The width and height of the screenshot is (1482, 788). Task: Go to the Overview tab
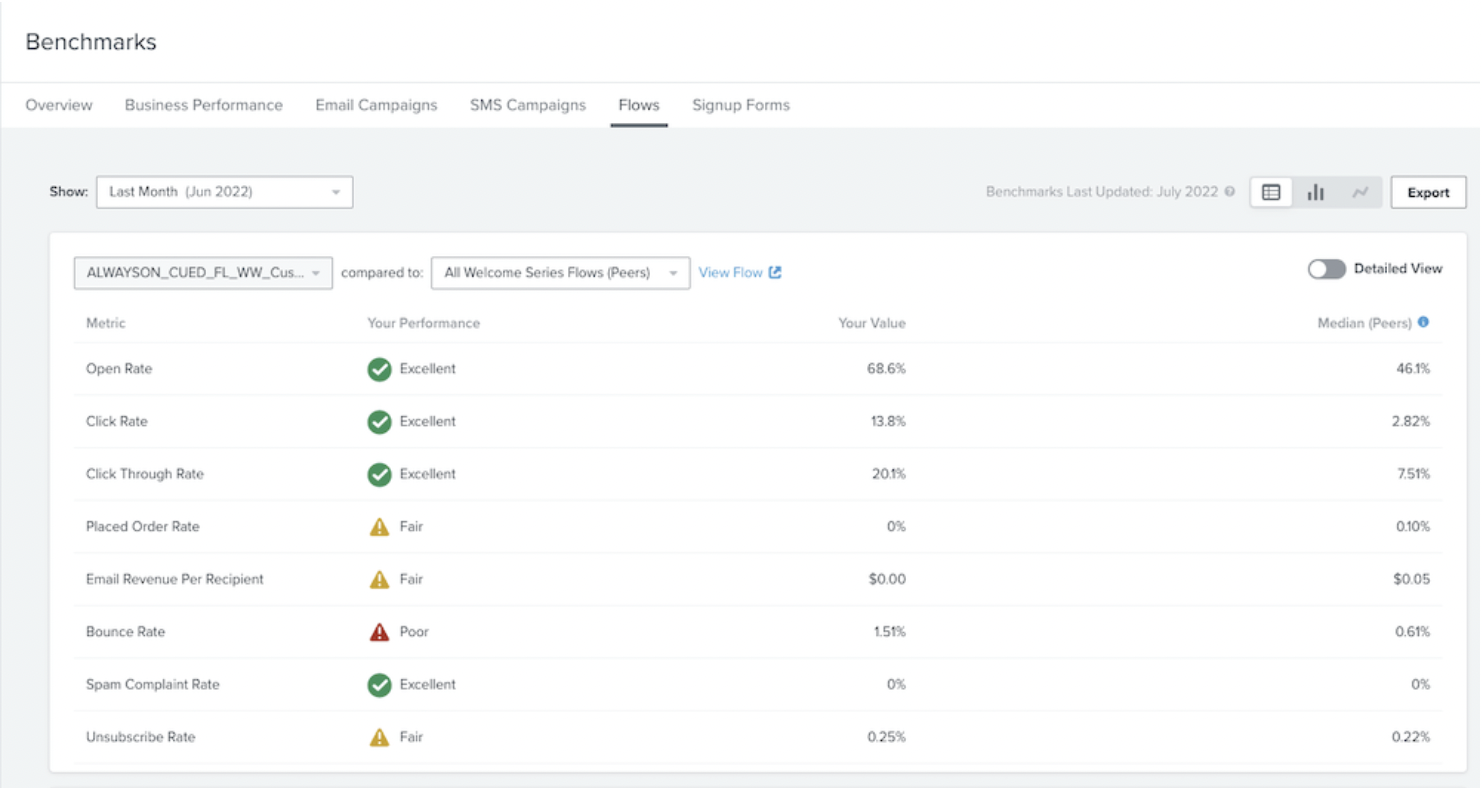tap(59, 105)
